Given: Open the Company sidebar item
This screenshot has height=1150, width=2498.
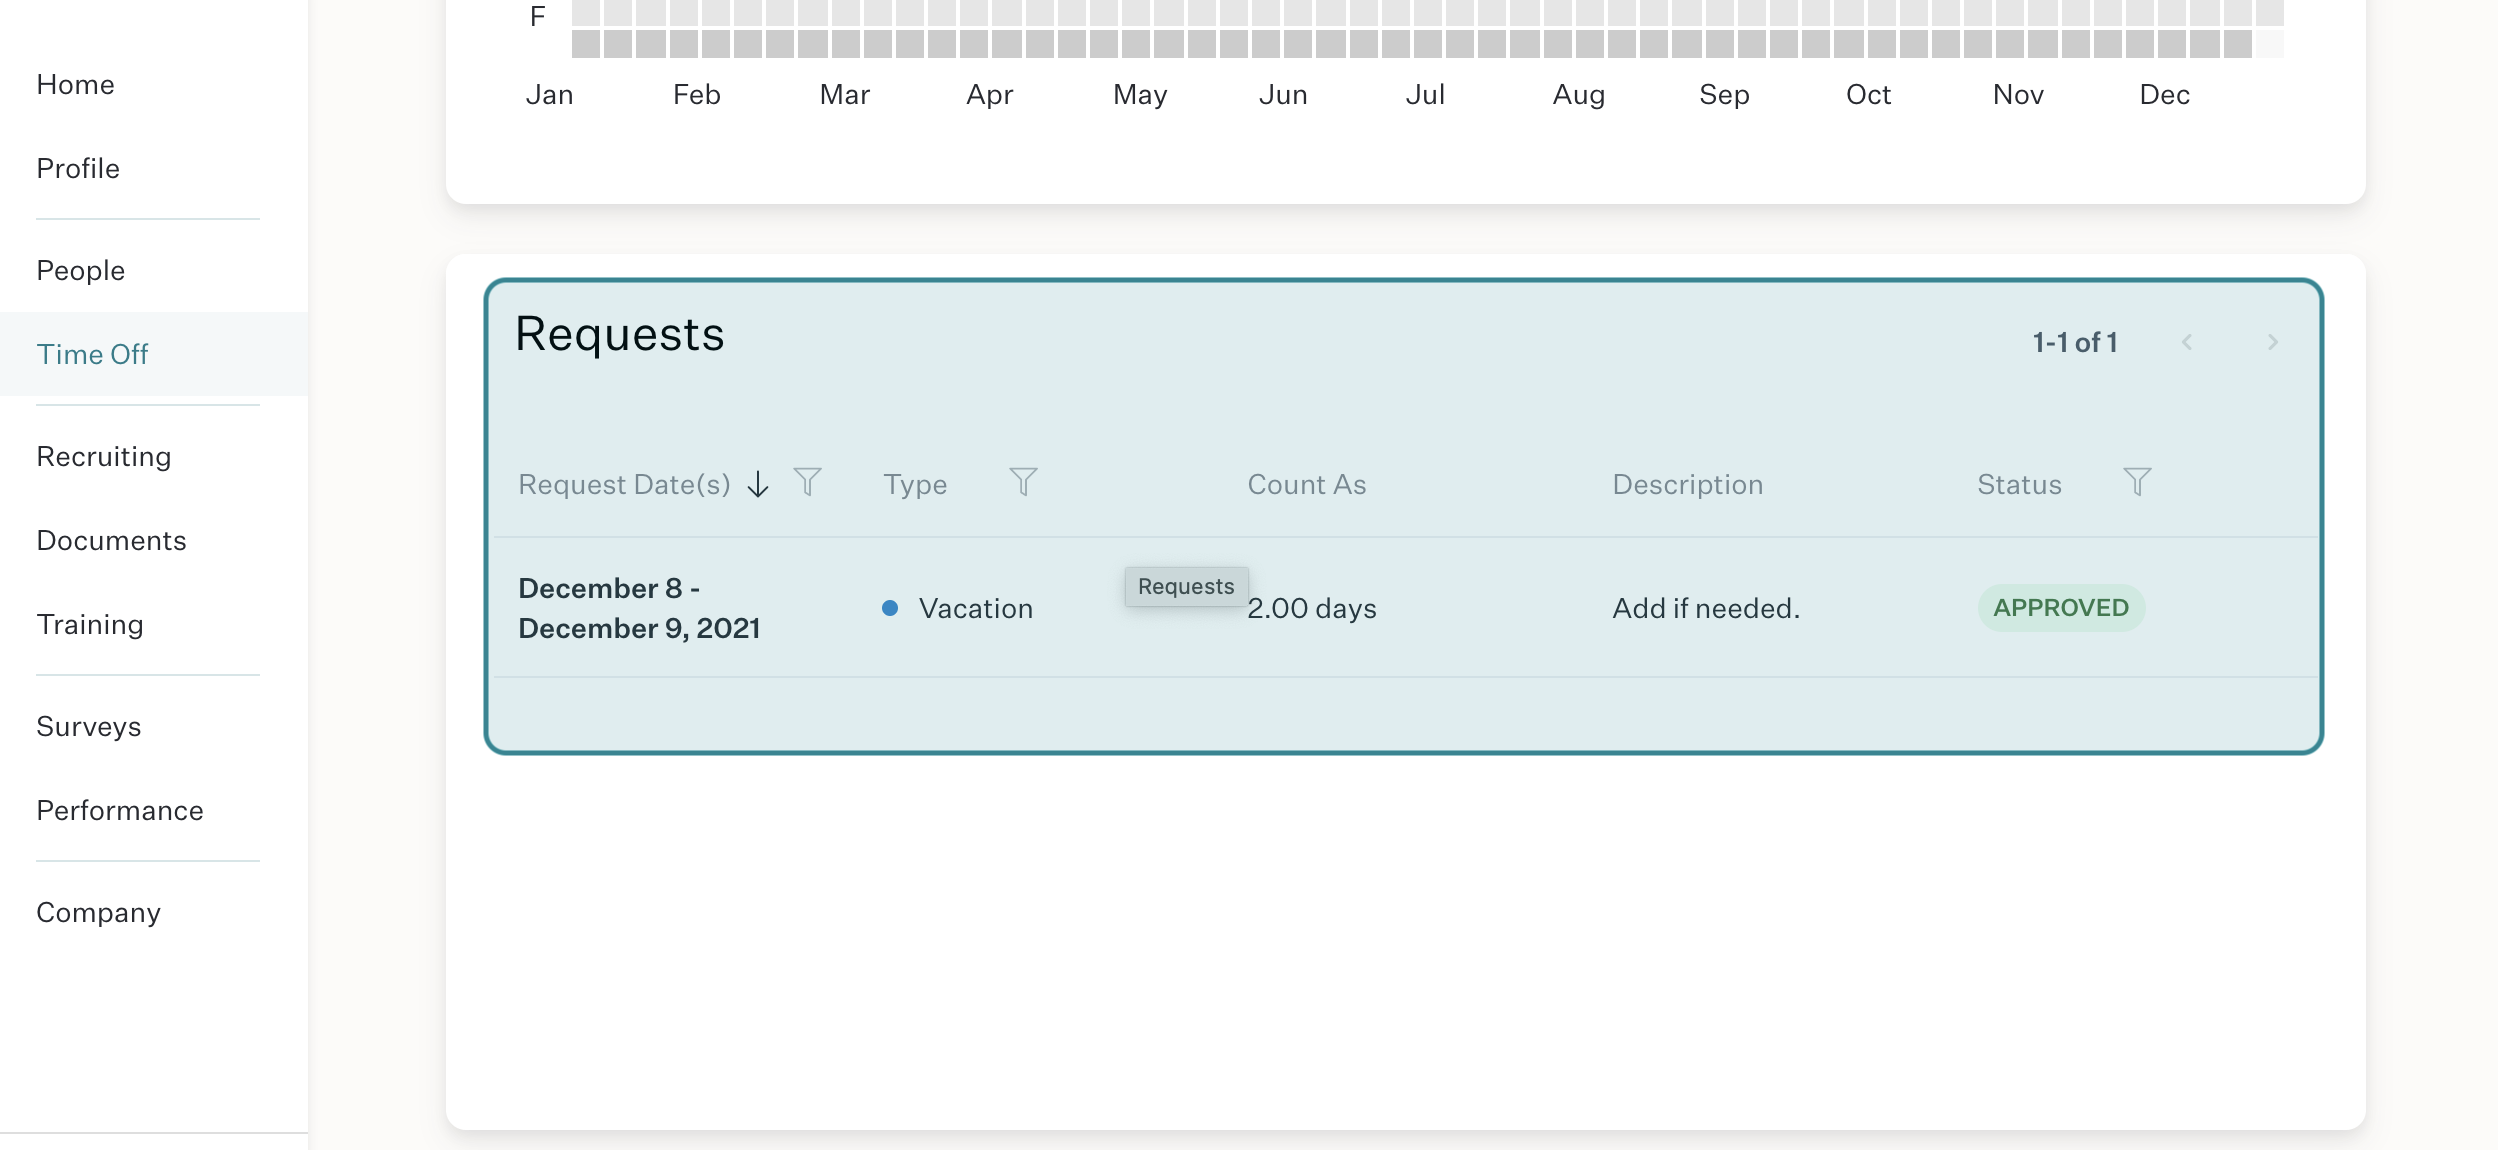Looking at the screenshot, I should coord(99,913).
